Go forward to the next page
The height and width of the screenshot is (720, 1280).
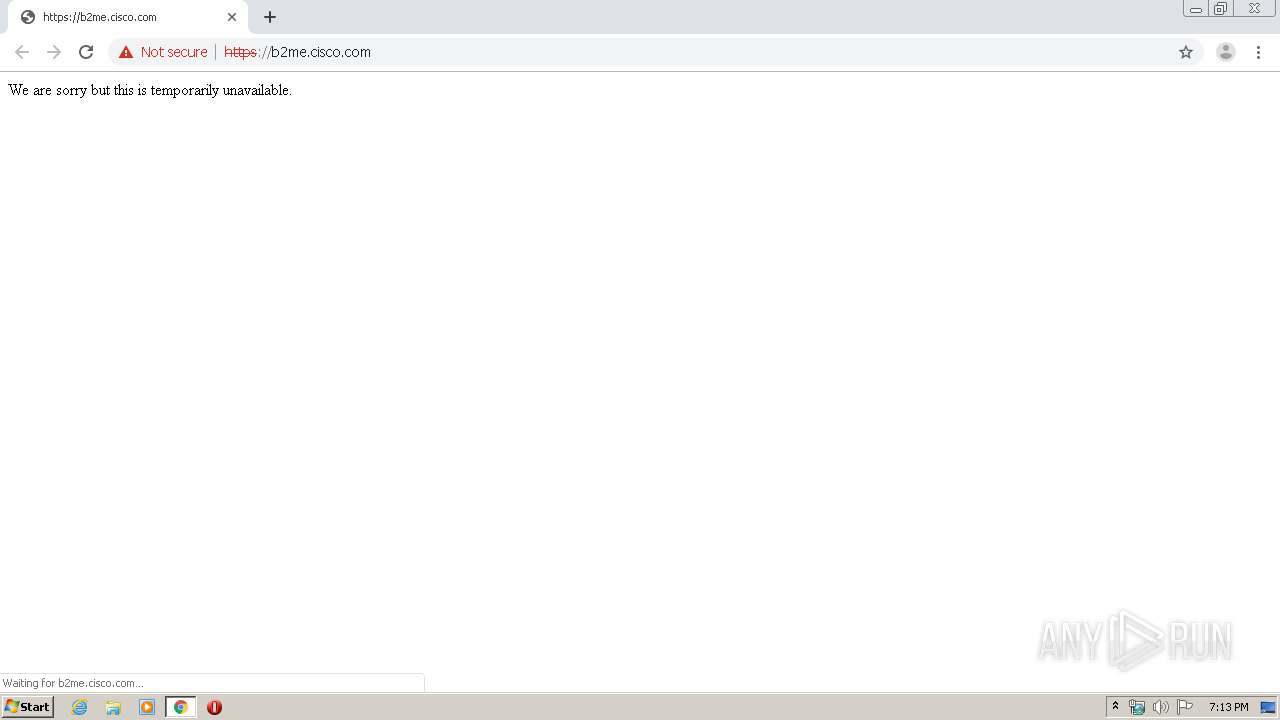(54, 52)
